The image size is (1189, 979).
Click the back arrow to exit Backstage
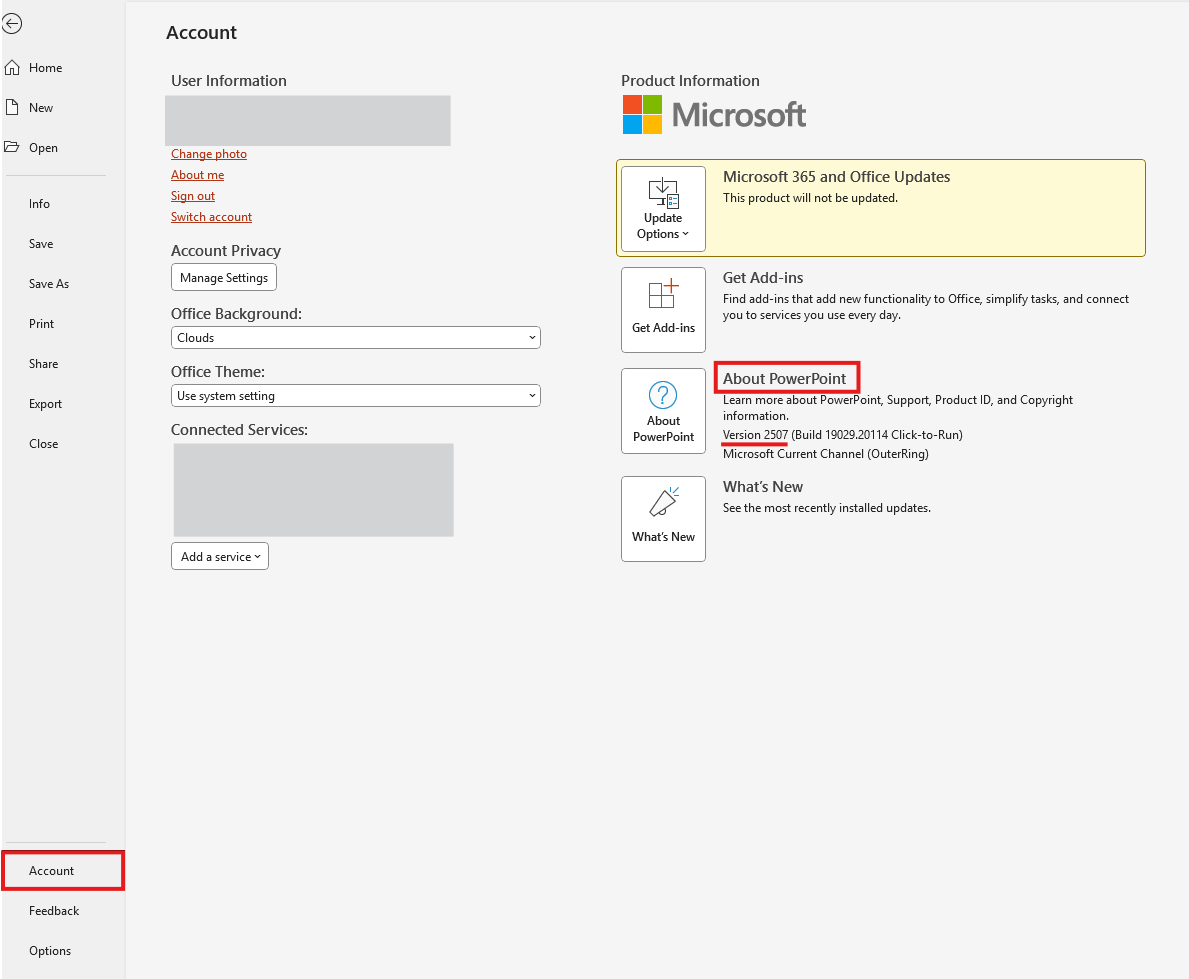pos(11,24)
